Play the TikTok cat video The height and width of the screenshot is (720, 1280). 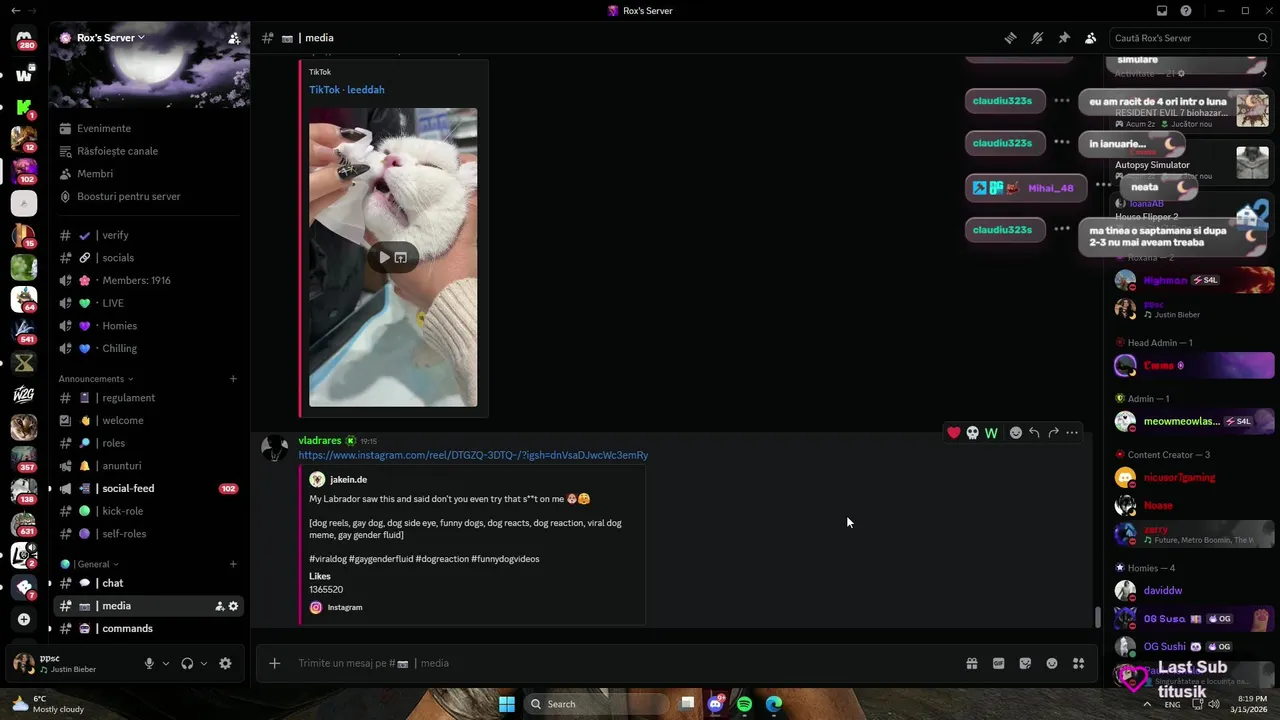(384, 257)
